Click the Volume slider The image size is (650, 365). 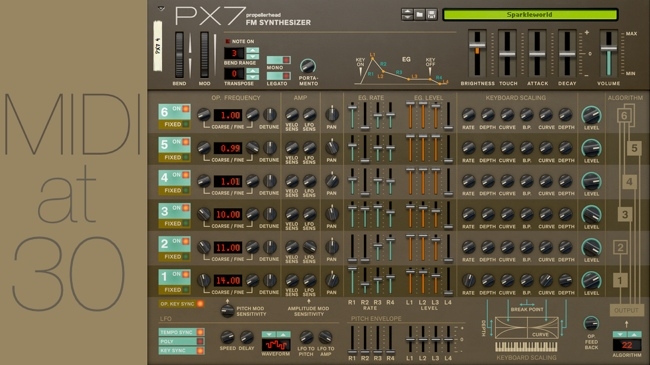coord(609,54)
